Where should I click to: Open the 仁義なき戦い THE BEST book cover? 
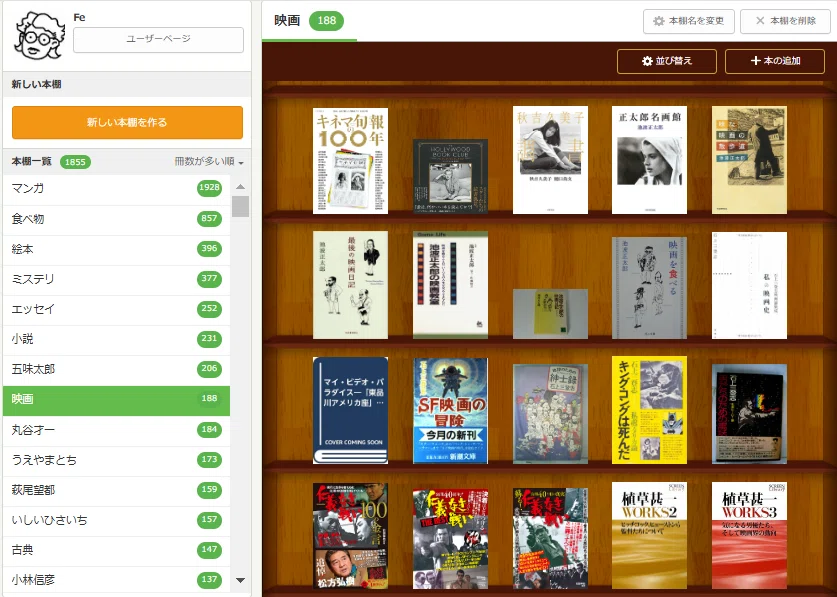450,538
